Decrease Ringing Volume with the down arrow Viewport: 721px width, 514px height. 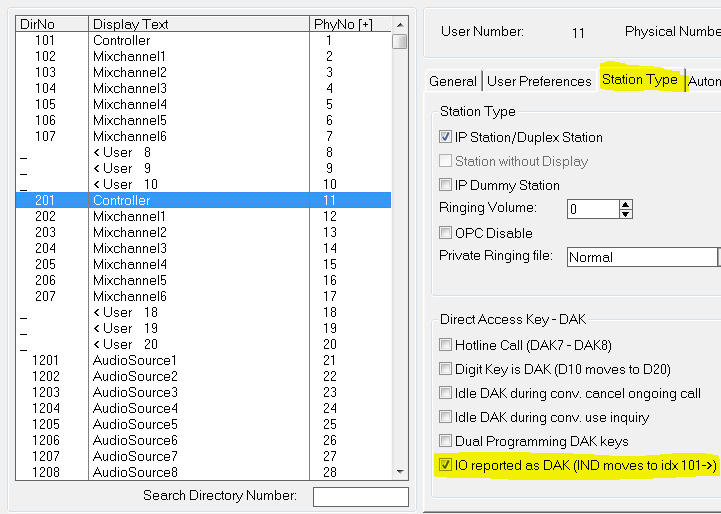point(626,214)
